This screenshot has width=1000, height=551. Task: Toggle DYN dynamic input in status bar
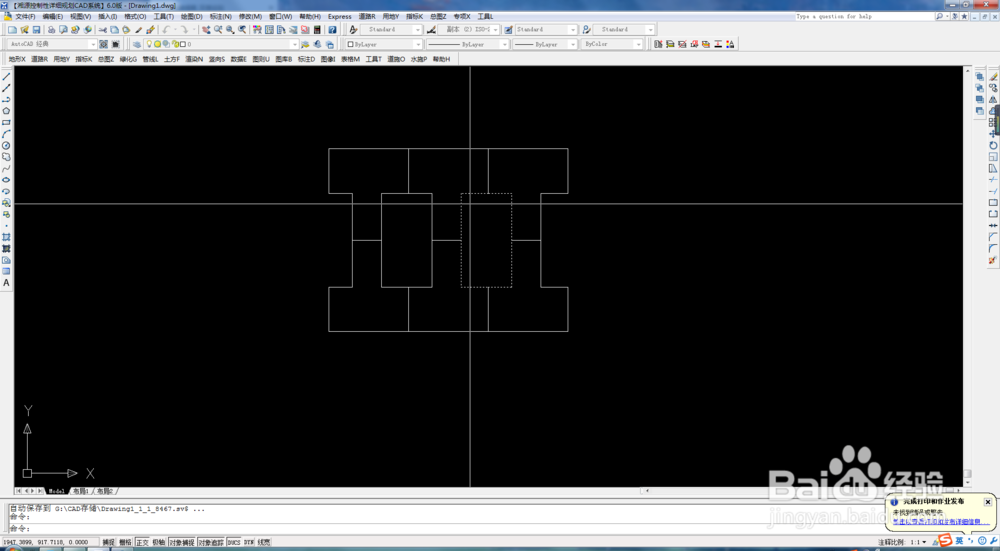[x=249, y=542]
